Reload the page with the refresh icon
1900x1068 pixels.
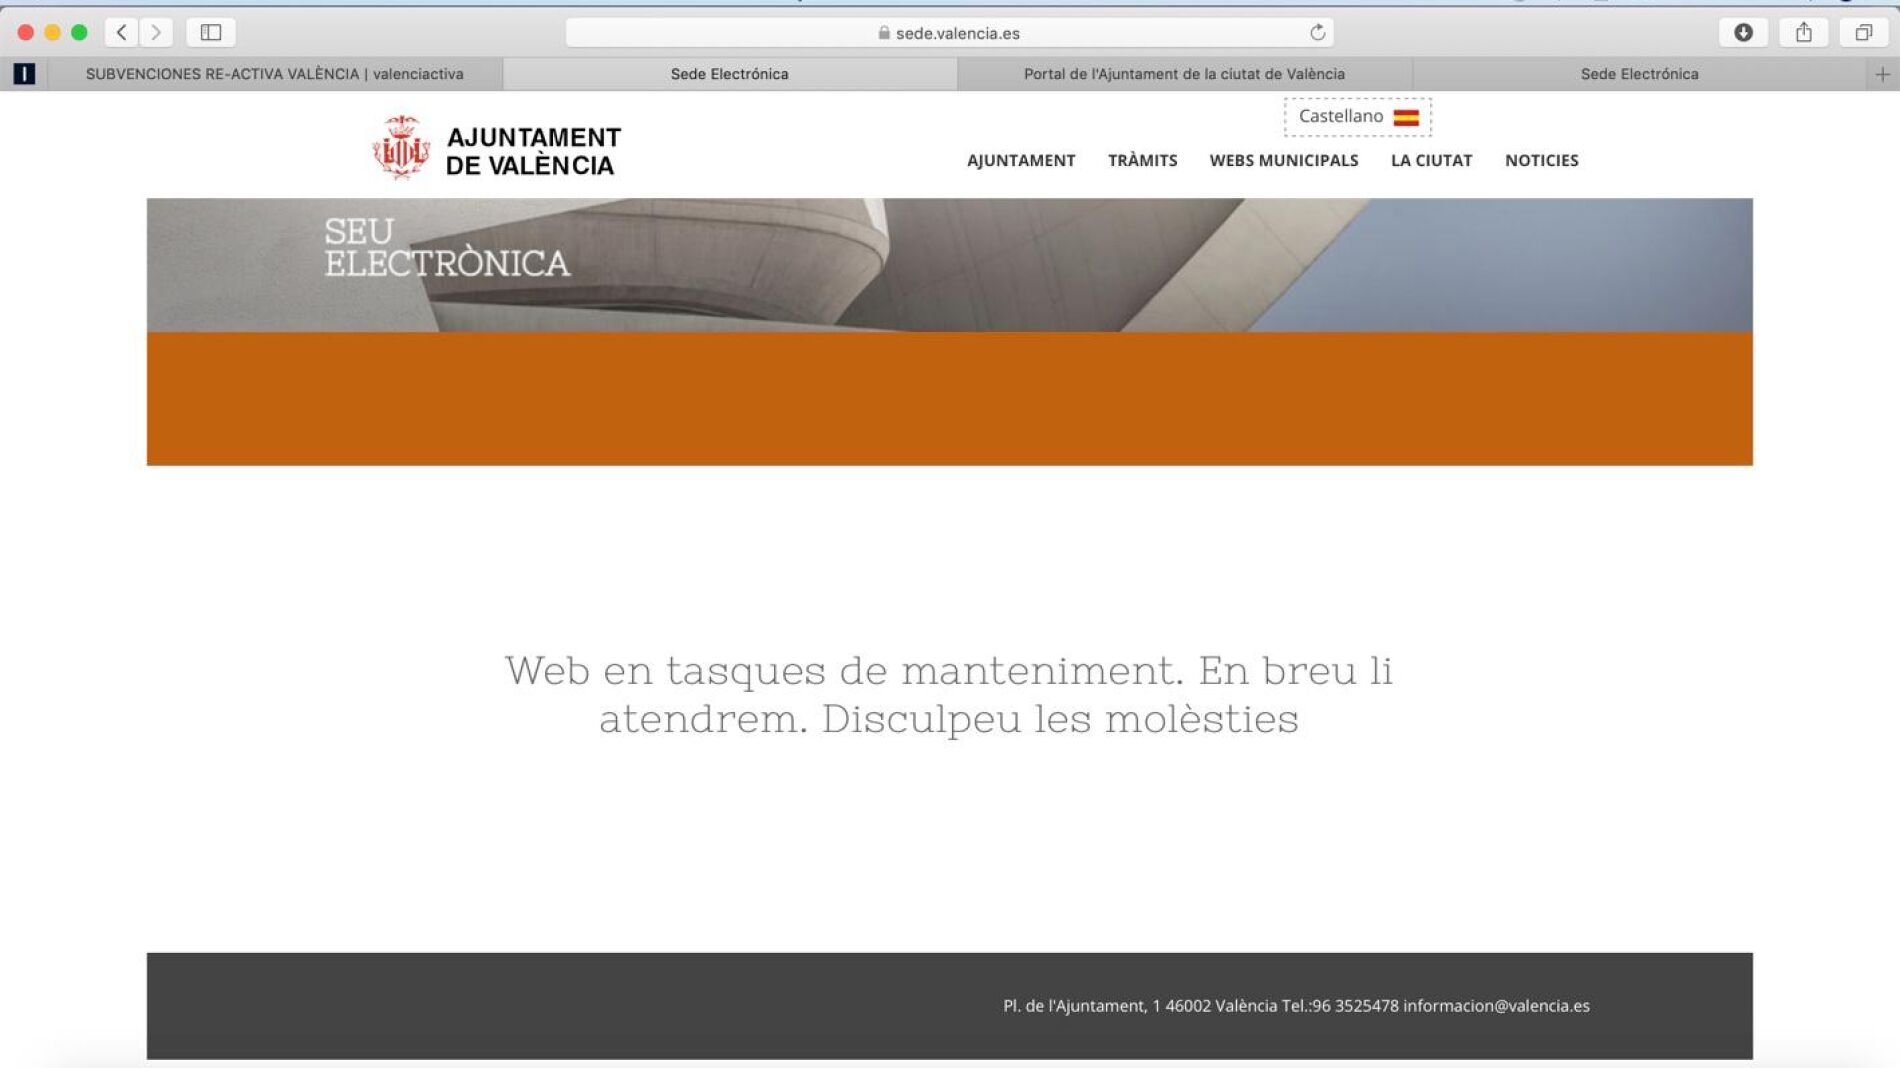click(x=1317, y=33)
